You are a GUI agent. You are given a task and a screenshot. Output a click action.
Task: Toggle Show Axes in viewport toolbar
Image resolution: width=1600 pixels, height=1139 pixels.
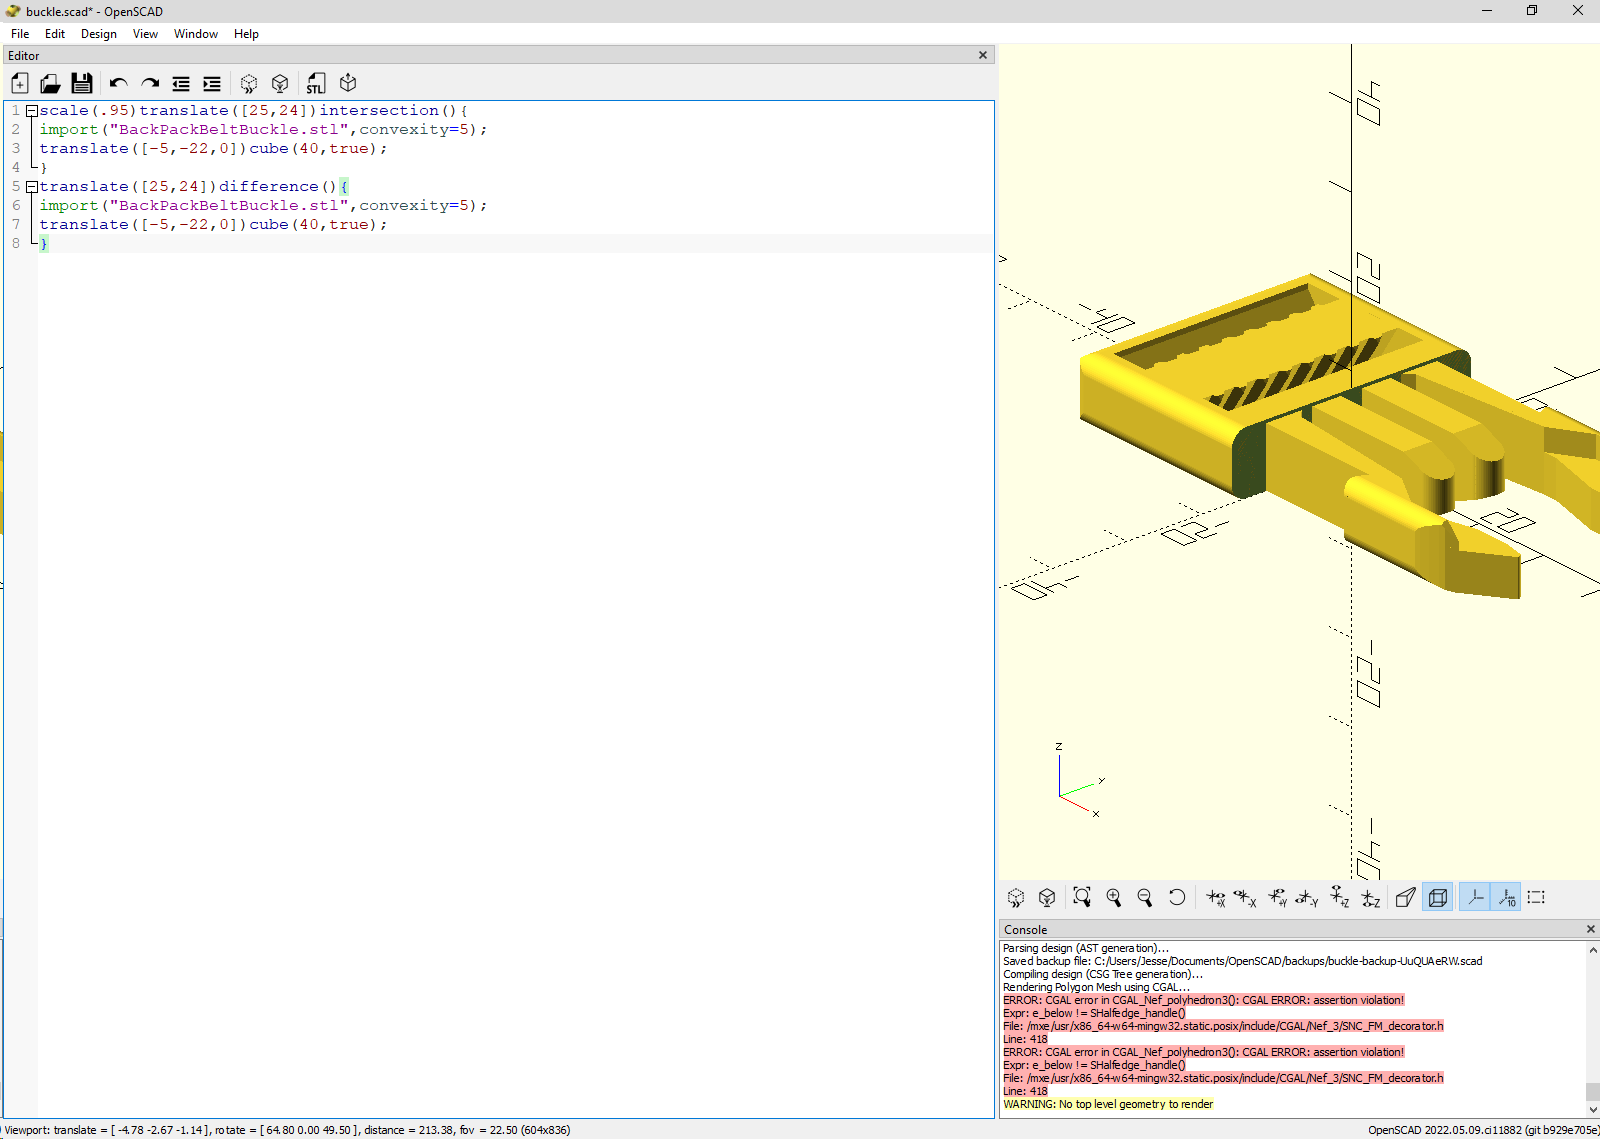coord(1475,897)
